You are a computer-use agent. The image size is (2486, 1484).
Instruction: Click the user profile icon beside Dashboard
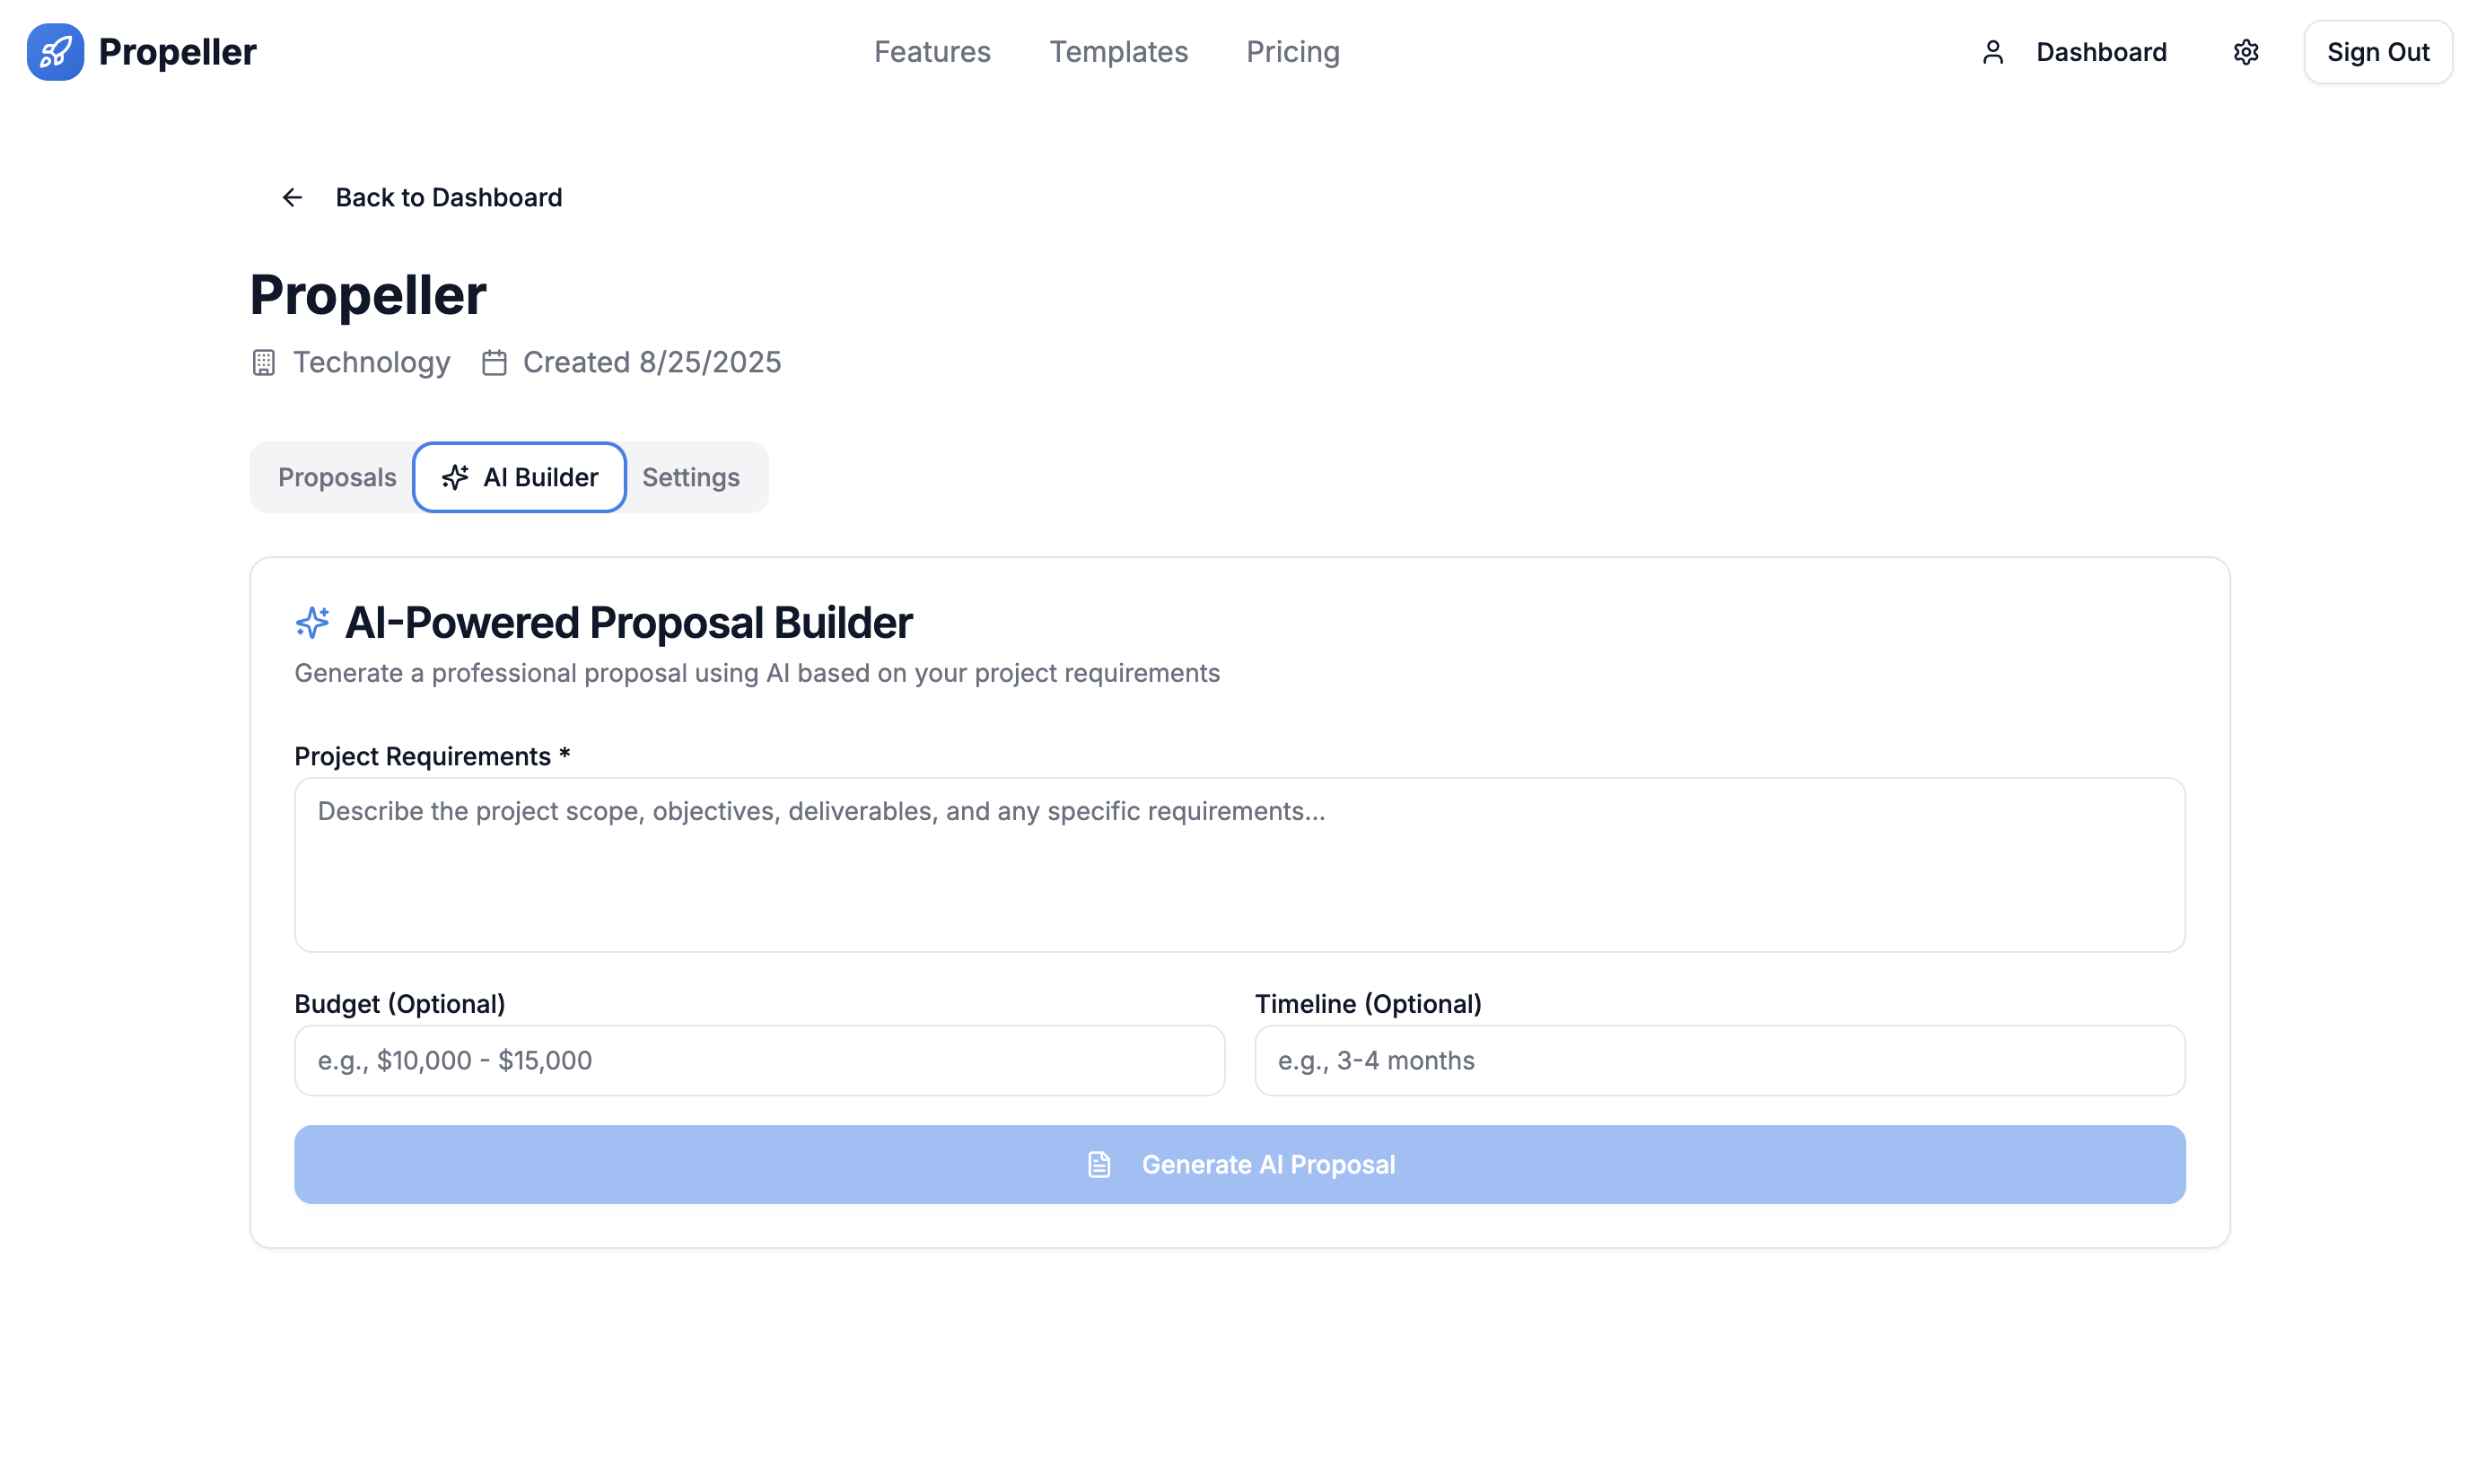pyautogui.click(x=1993, y=52)
